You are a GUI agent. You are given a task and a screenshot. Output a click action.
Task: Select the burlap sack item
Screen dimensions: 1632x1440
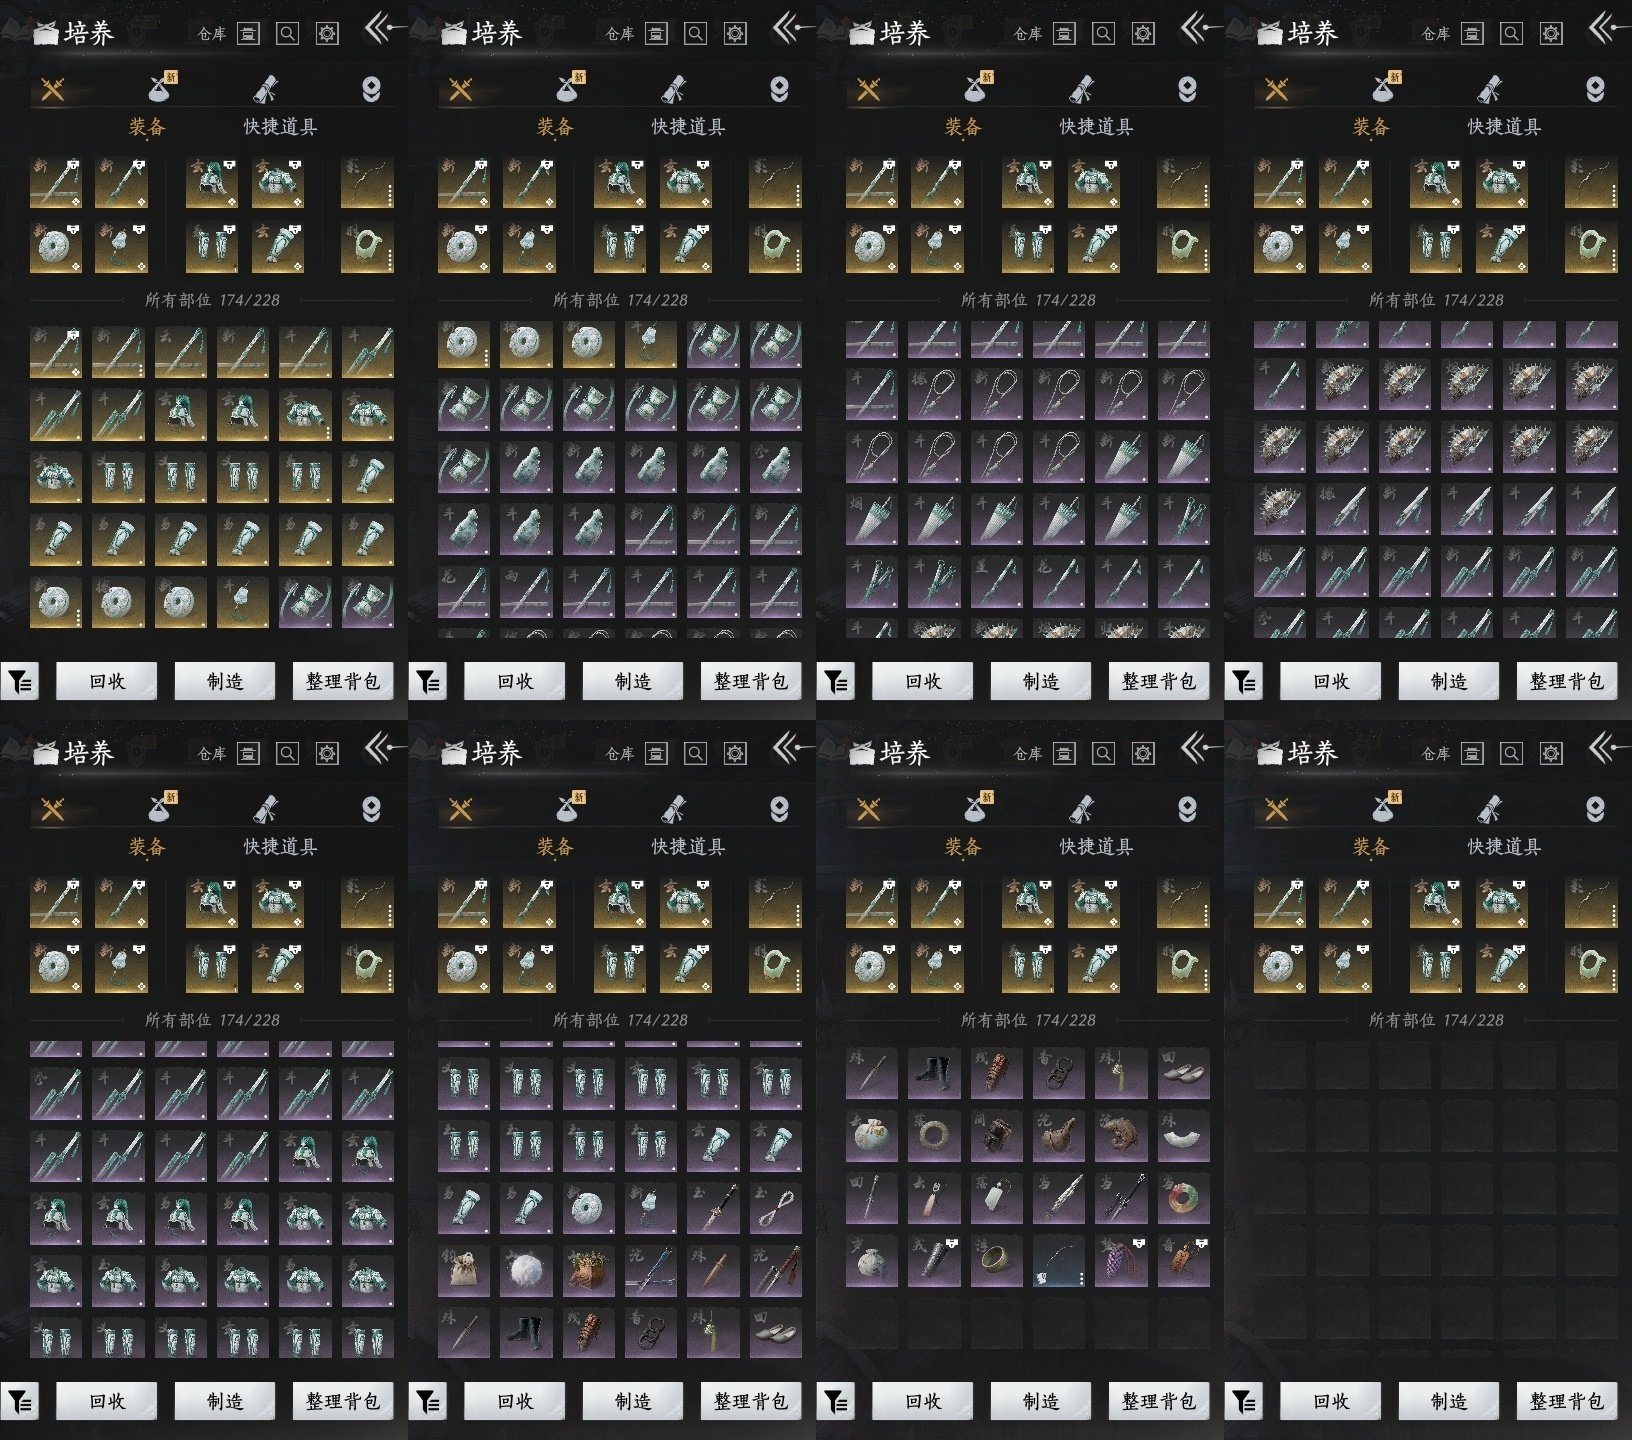(464, 1270)
